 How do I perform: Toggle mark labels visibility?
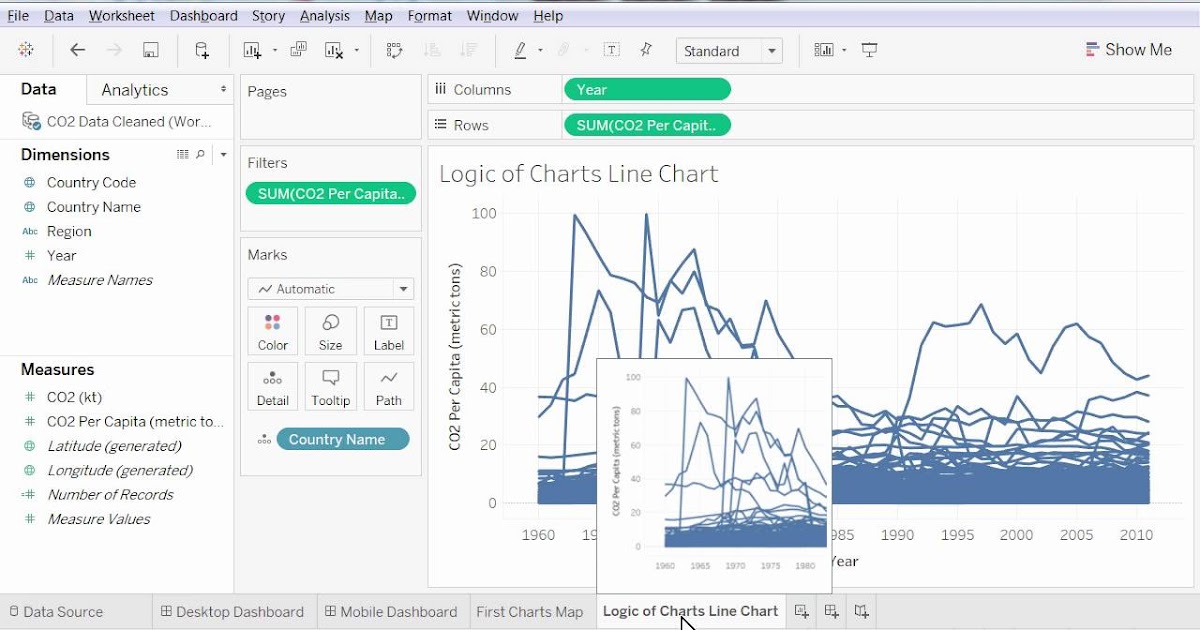point(611,50)
